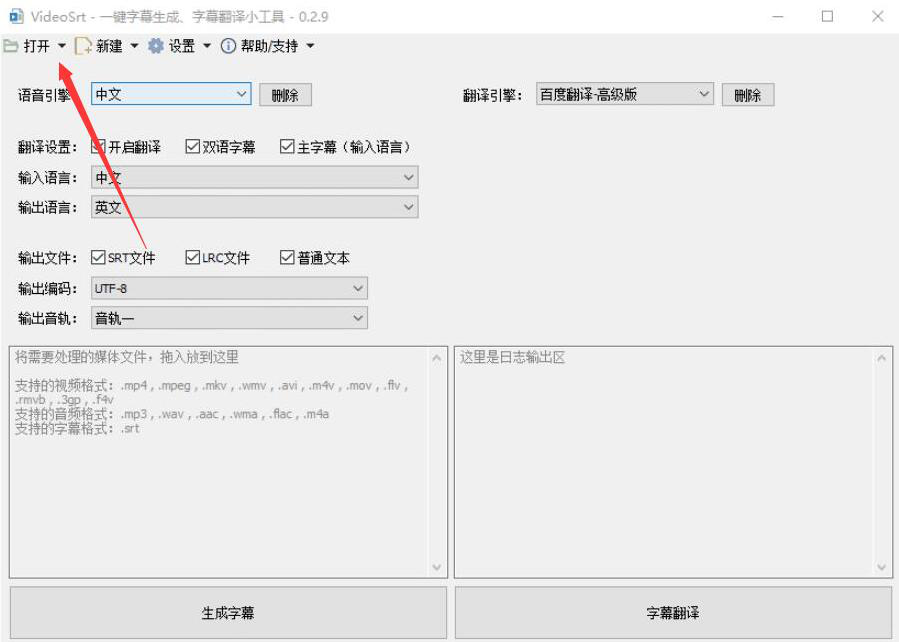The width and height of the screenshot is (899, 642).
Task: Click the 字幕翻译 button
Action: coord(673,613)
